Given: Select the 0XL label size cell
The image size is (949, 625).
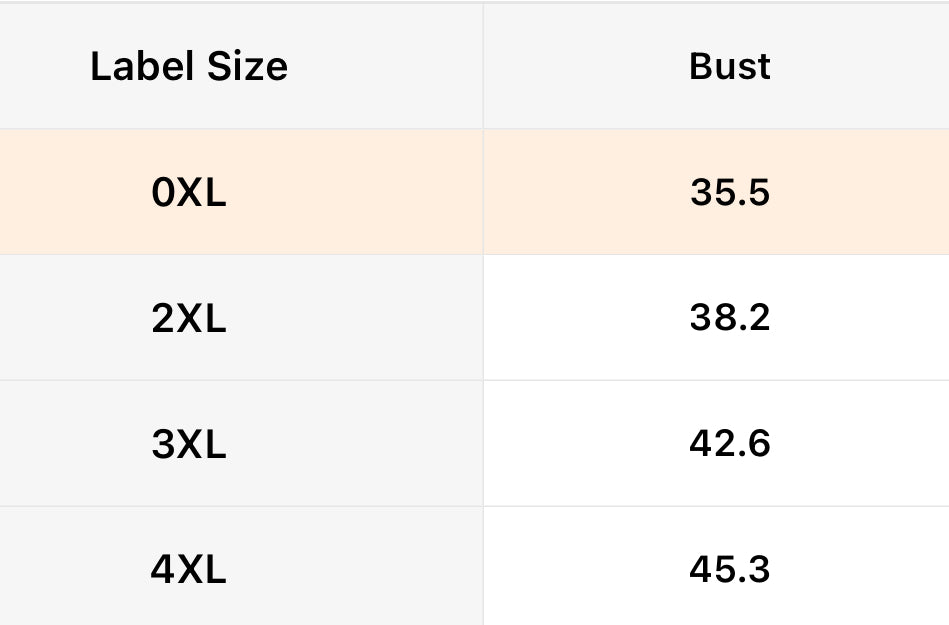Looking at the screenshot, I should coord(189,193).
